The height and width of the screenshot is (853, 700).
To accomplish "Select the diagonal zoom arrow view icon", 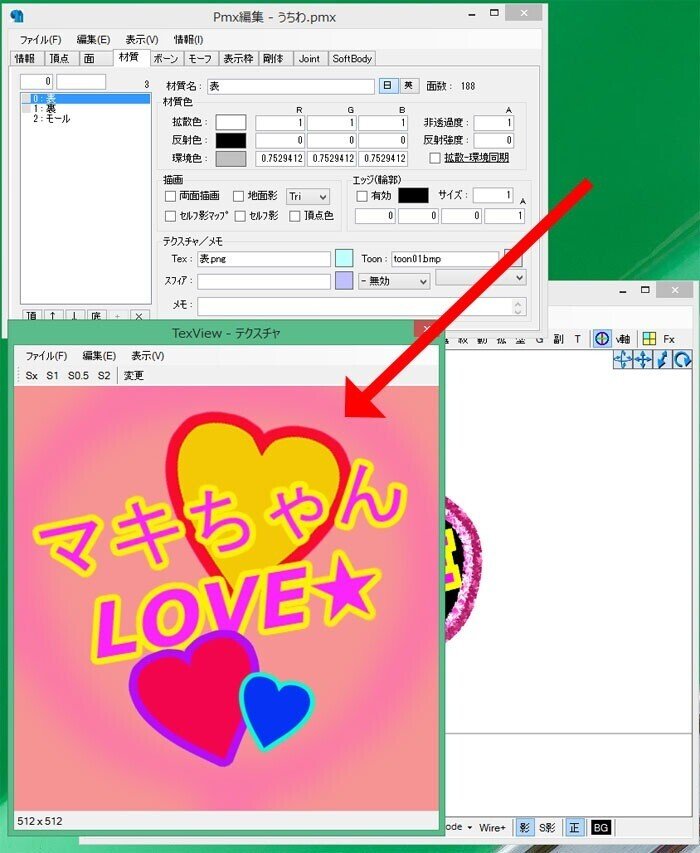I will [662, 360].
